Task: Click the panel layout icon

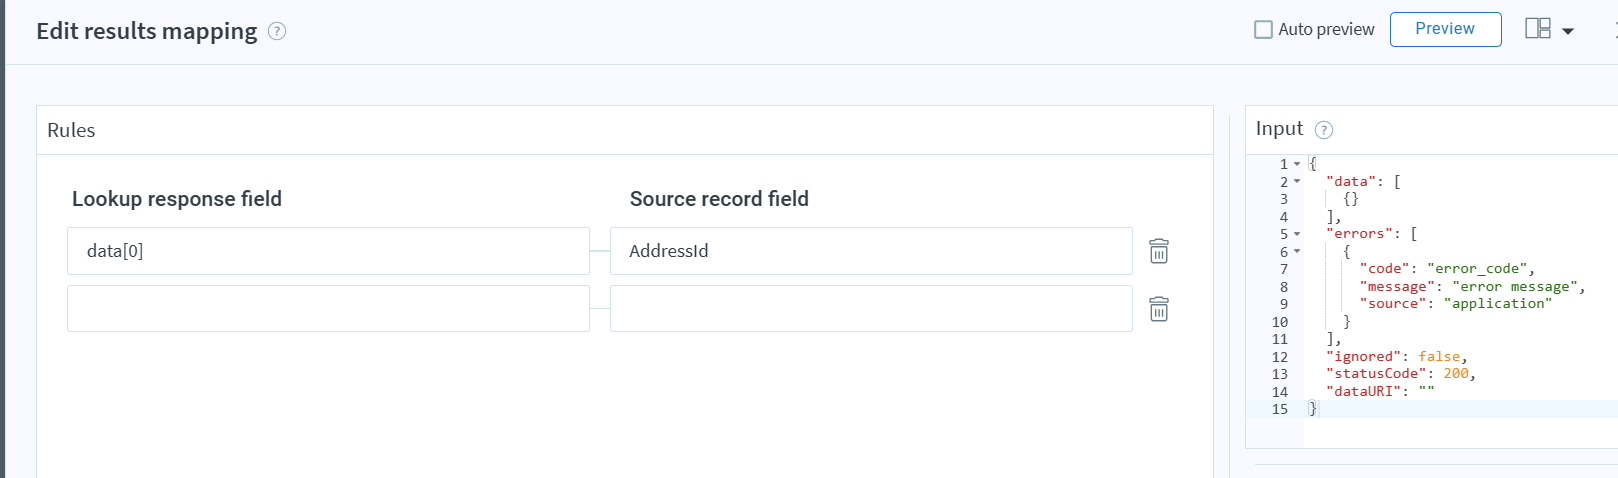Action: (1537, 29)
